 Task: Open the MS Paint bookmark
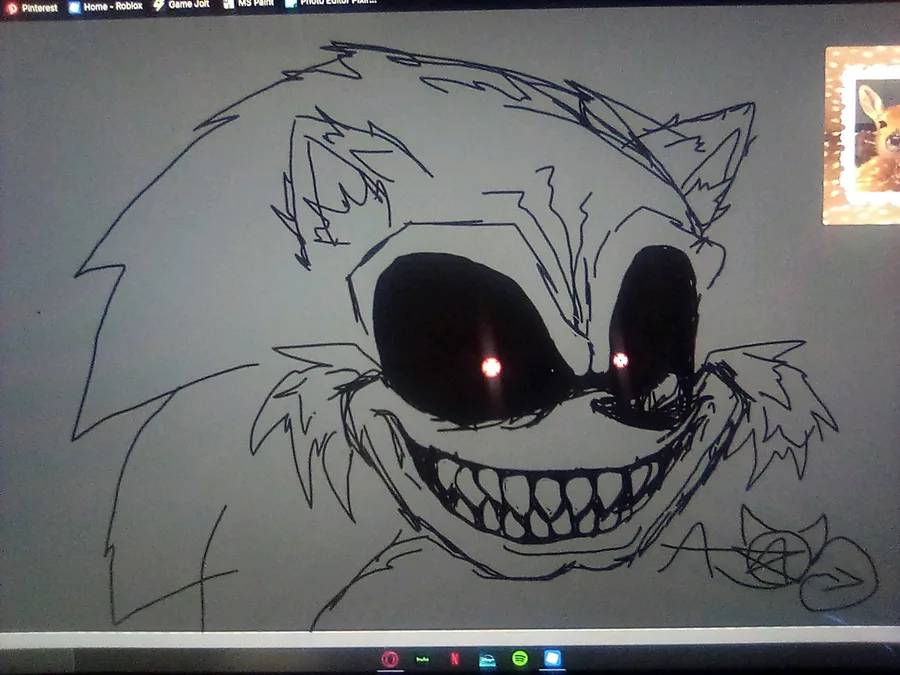(x=250, y=4)
